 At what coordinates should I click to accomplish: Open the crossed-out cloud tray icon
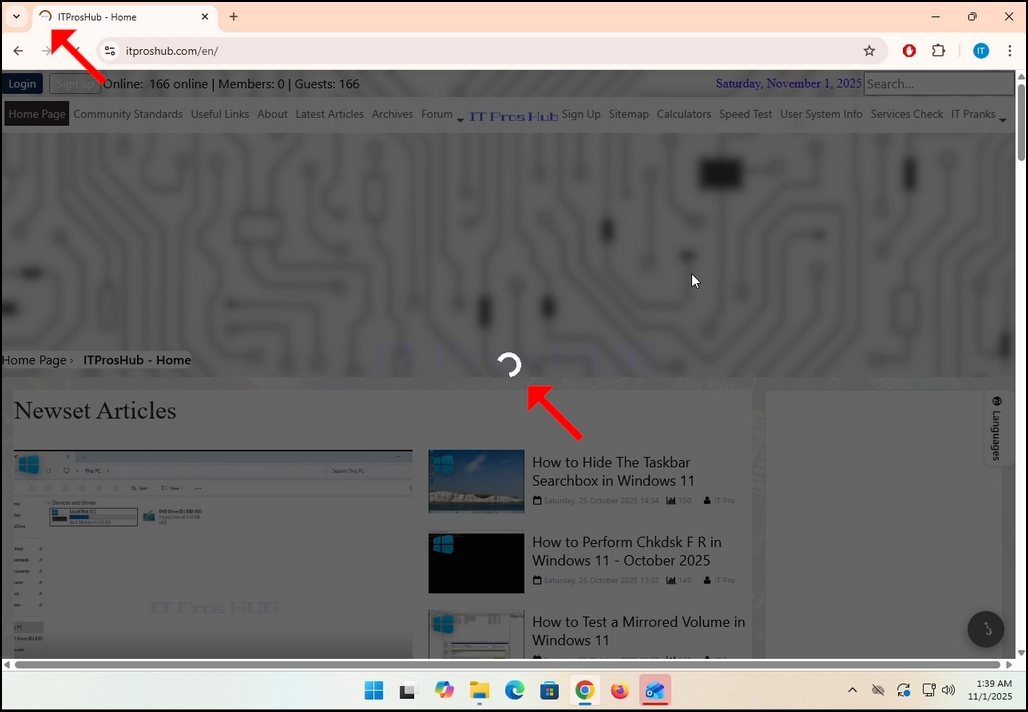pyautogui.click(x=878, y=690)
